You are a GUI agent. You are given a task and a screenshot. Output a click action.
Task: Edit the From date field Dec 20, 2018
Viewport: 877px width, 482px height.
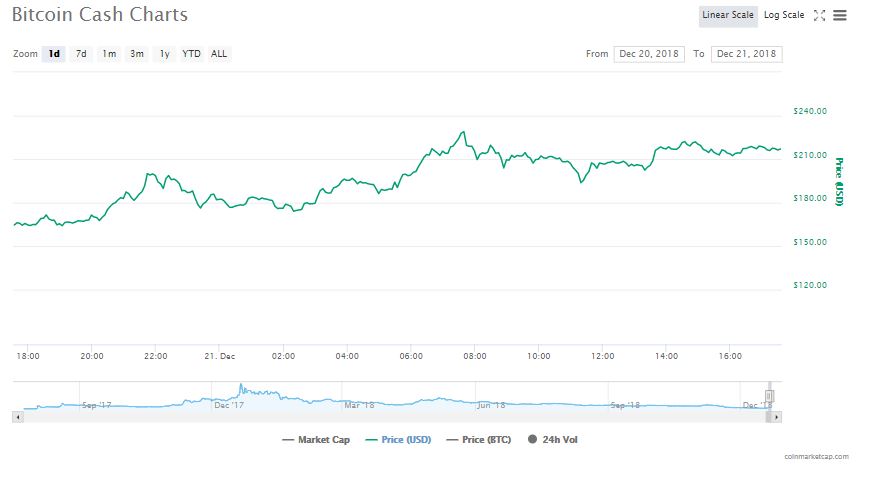[649, 54]
